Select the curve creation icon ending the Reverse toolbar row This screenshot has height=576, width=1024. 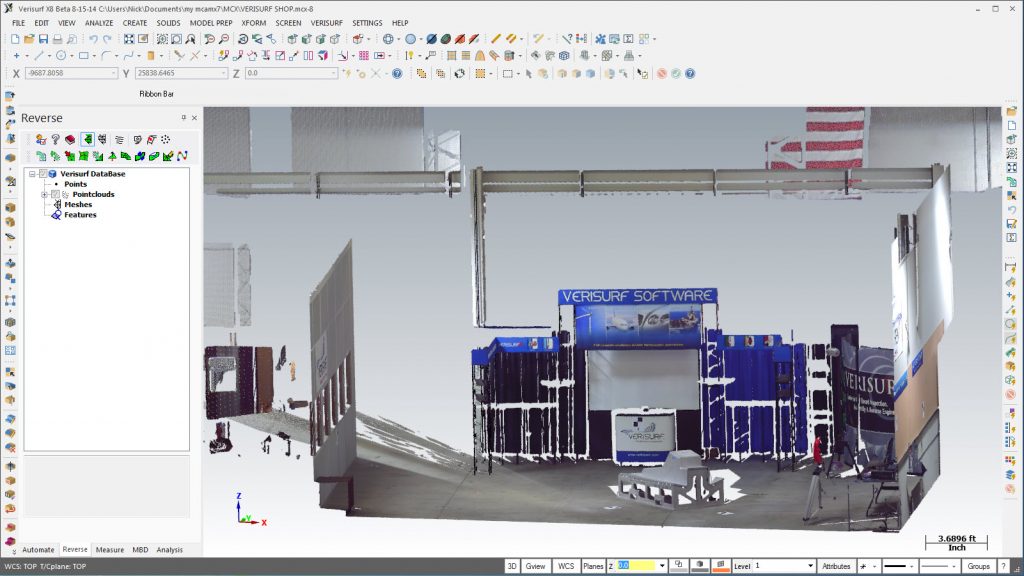180,155
